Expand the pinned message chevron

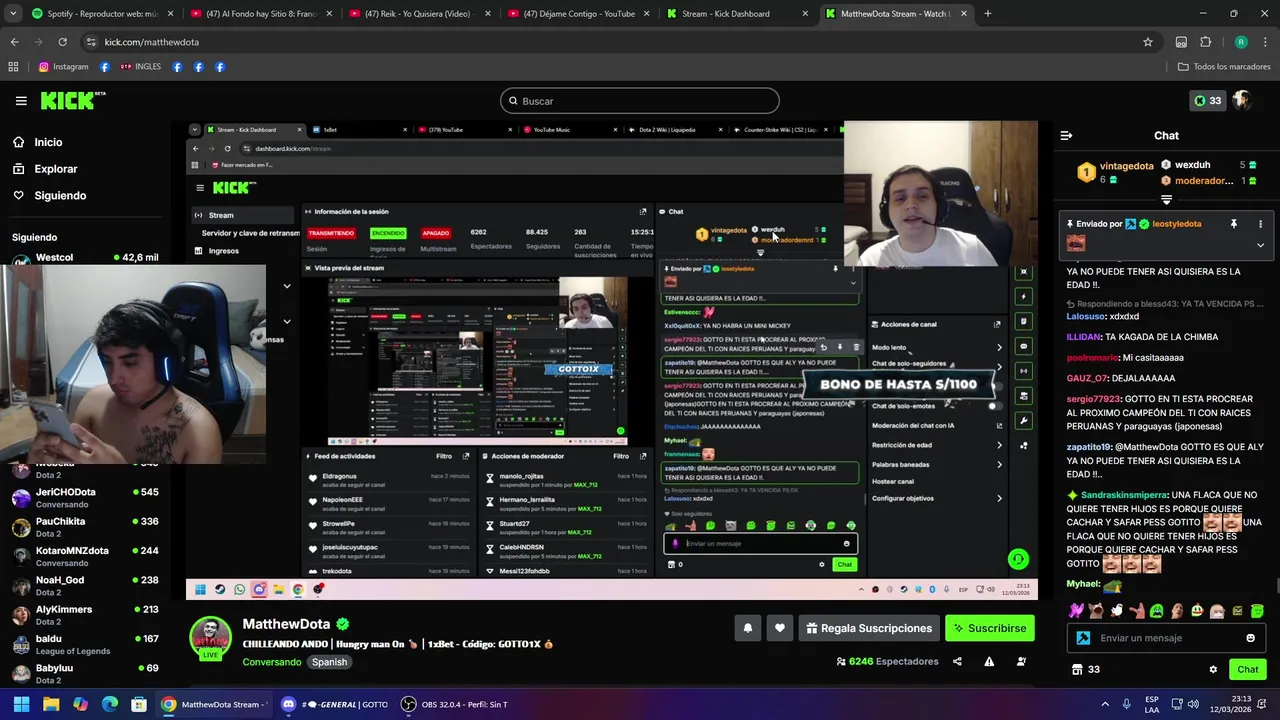tap(1260, 244)
